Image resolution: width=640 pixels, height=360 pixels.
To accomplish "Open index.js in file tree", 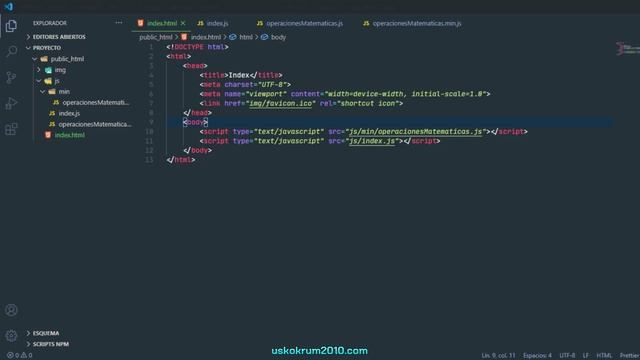I will coord(69,113).
